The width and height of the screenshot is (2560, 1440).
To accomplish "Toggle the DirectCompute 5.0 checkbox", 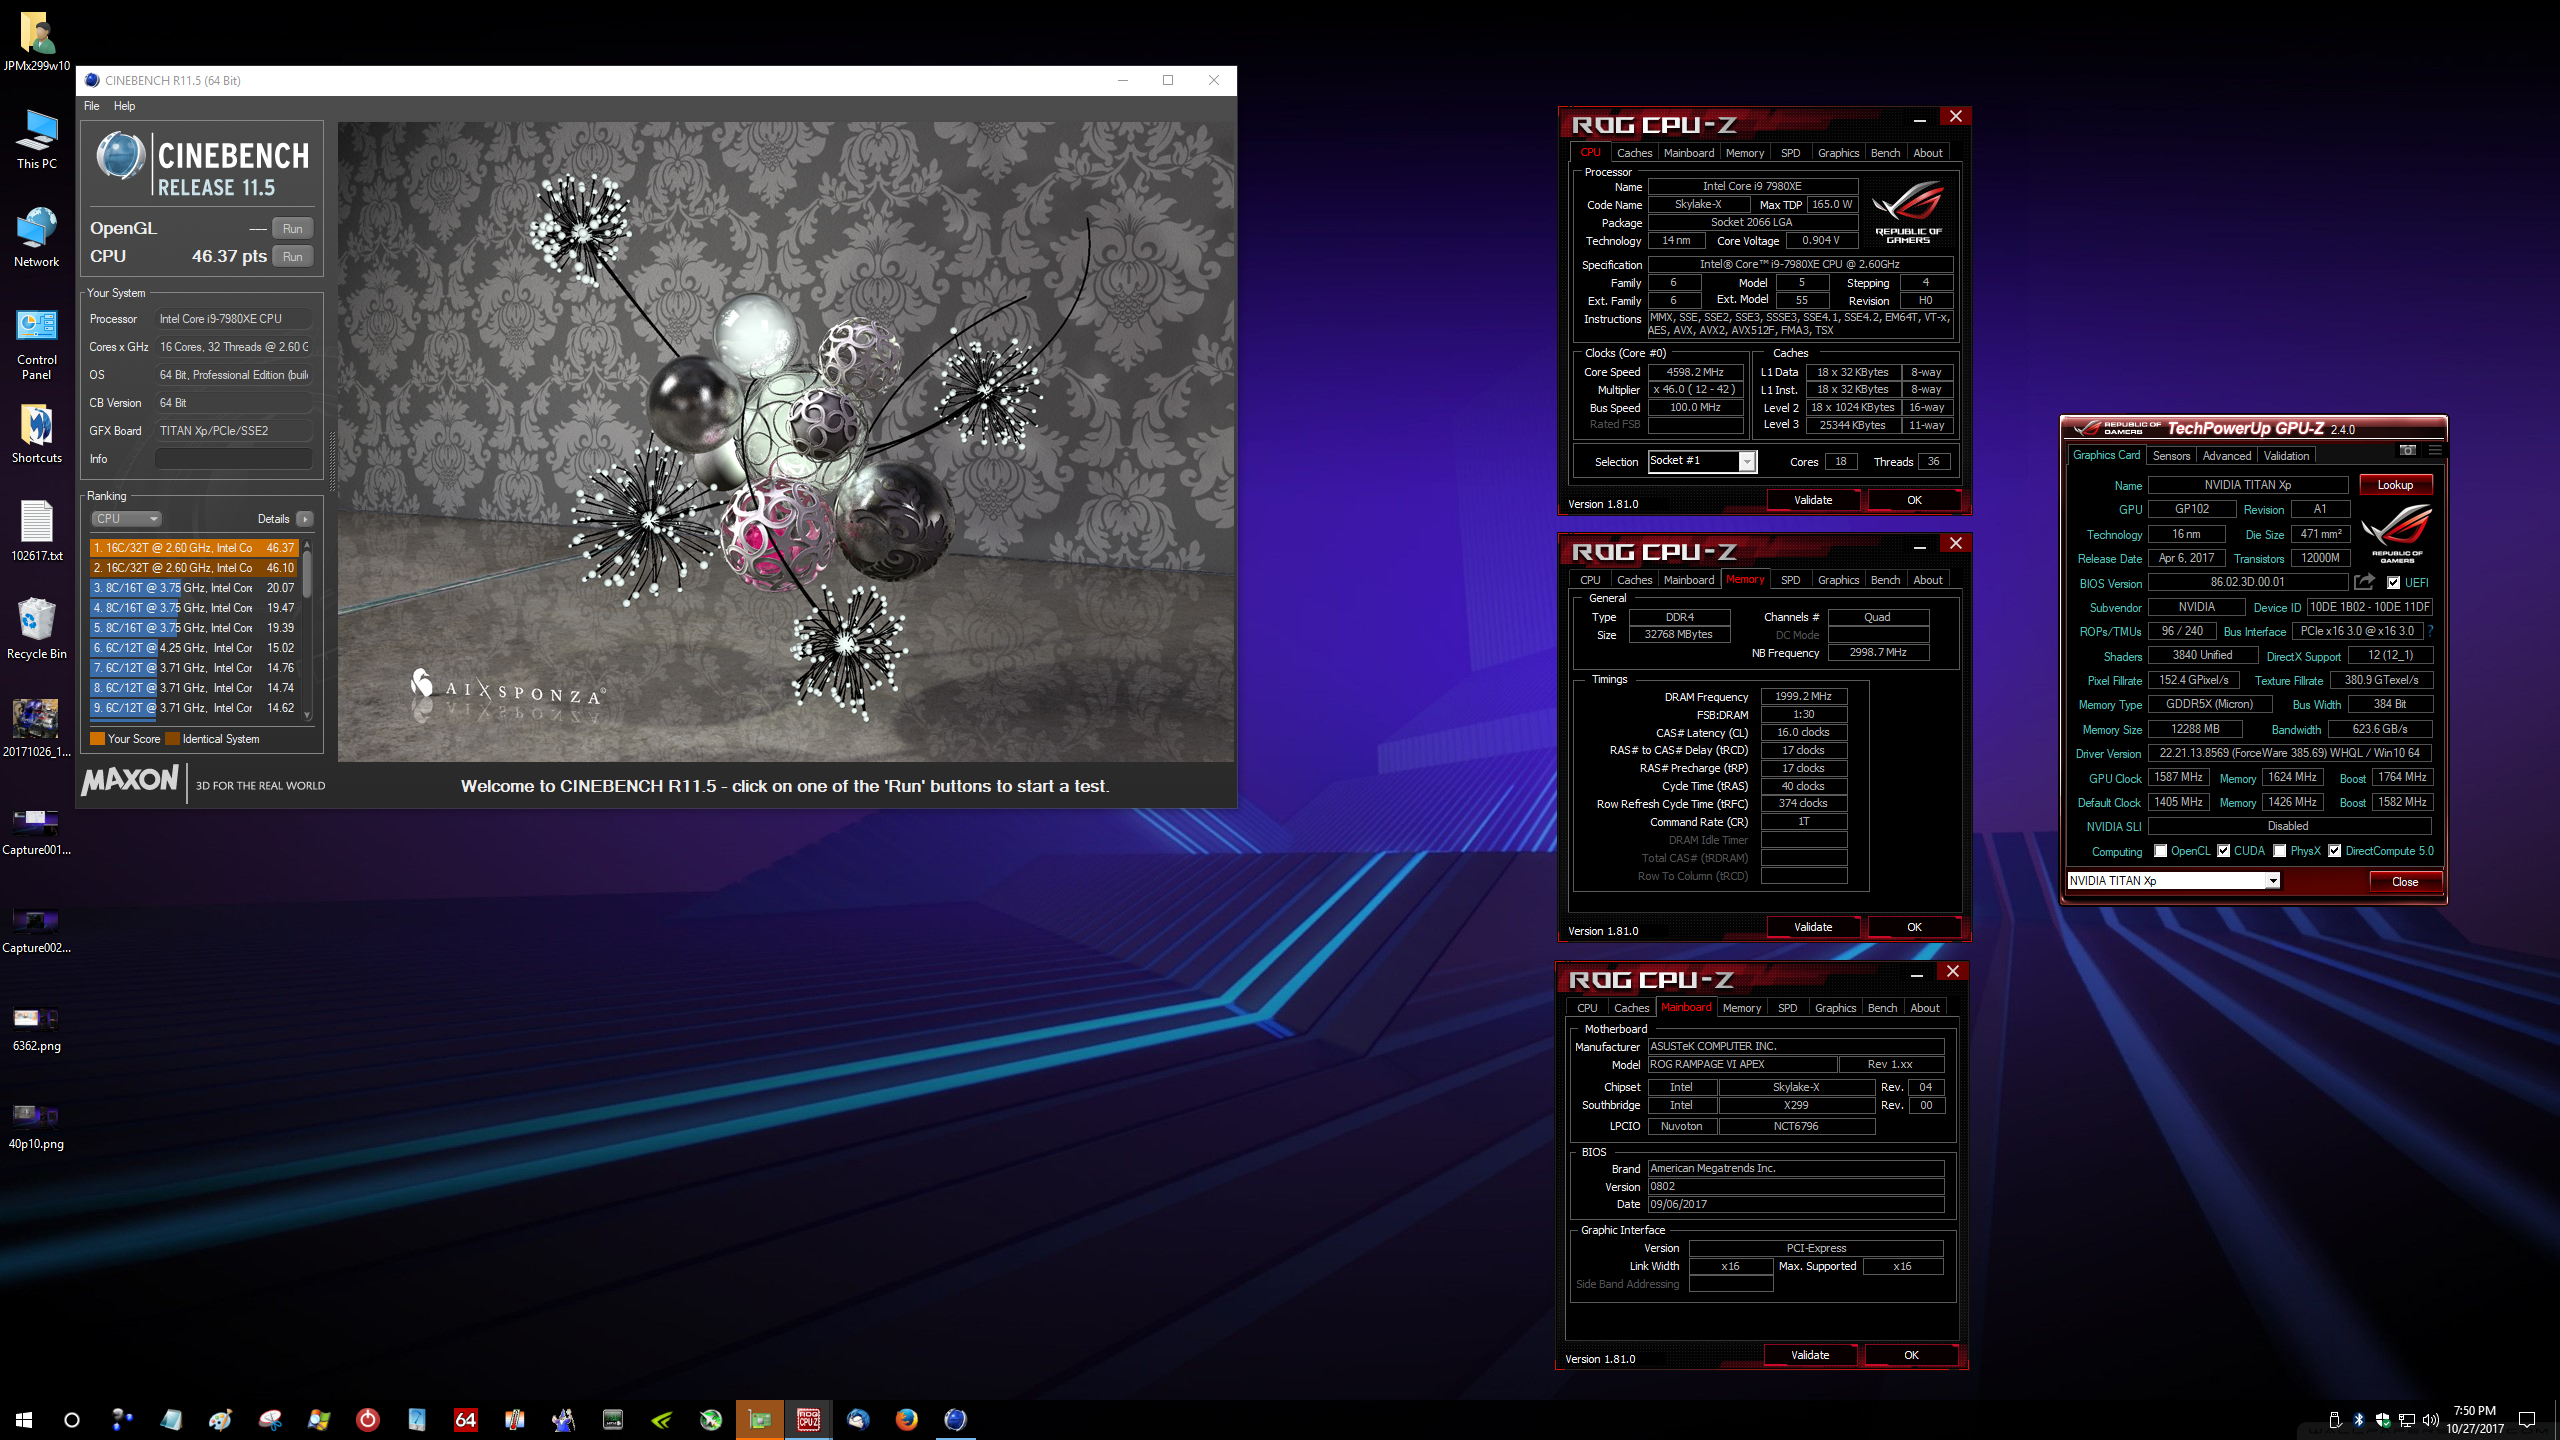I will (2334, 851).
